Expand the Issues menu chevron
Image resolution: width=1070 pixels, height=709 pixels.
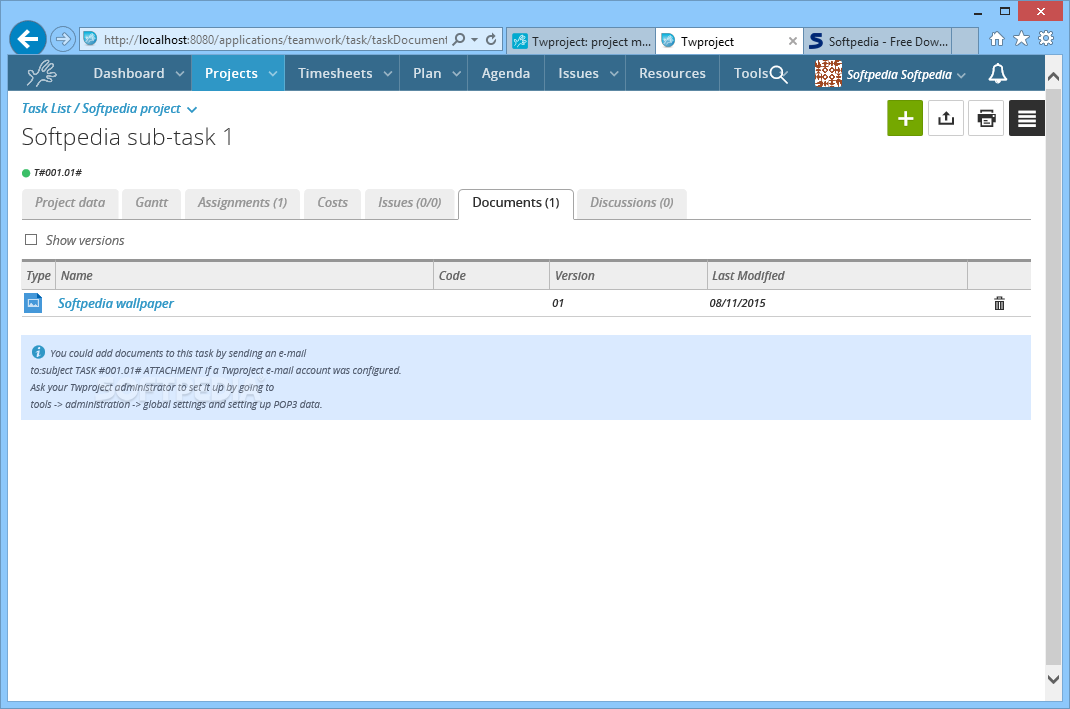[x=613, y=74]
